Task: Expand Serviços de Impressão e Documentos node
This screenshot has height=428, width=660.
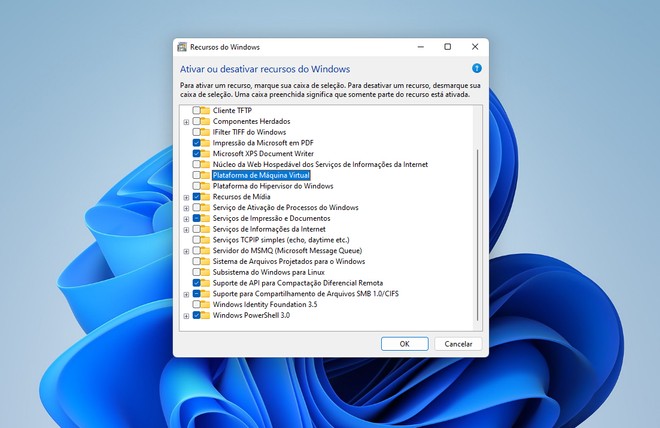Action: pyautogui.click(x=186, y=219)
